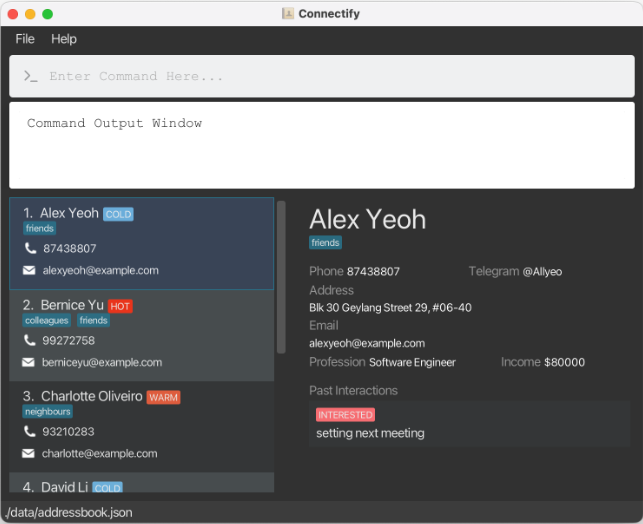
Task: Click charlotte@example.com in the list
Action: (x=99, y=453)
